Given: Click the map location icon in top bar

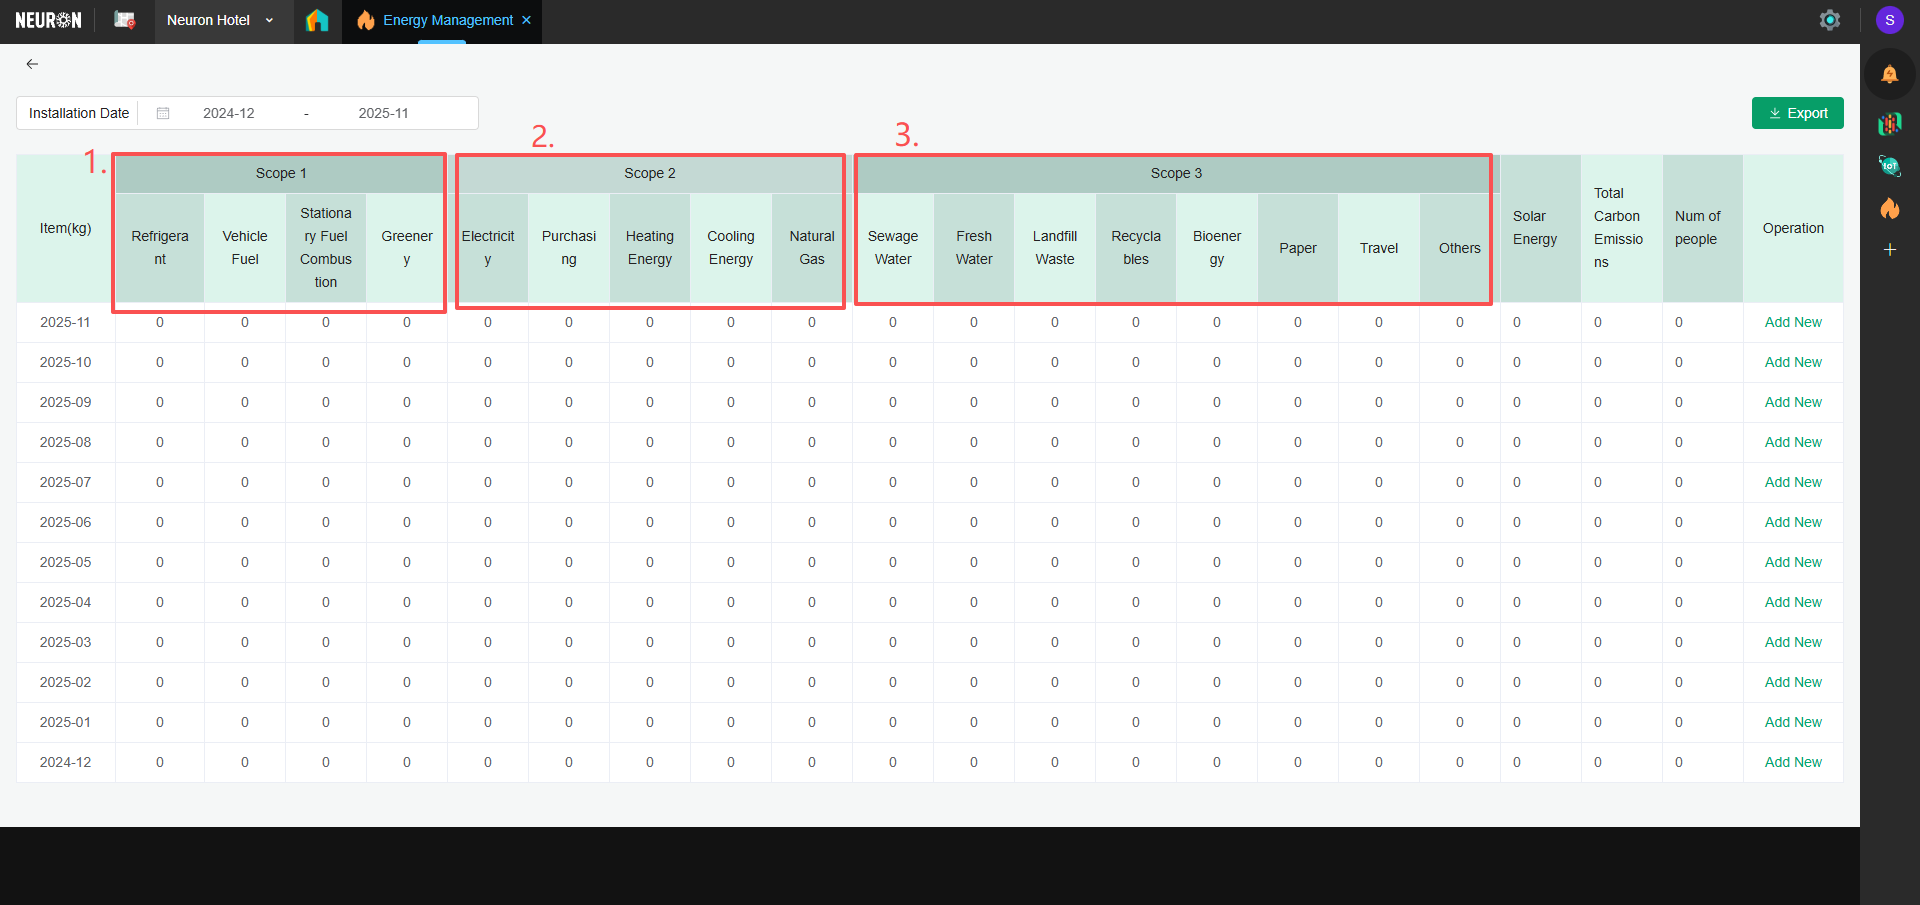Looking at the screenshot, I should 125,20.
